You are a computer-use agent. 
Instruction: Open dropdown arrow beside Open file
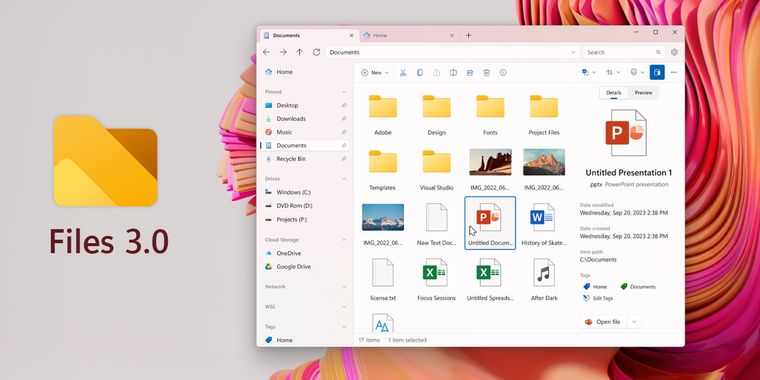click(634, 322)
